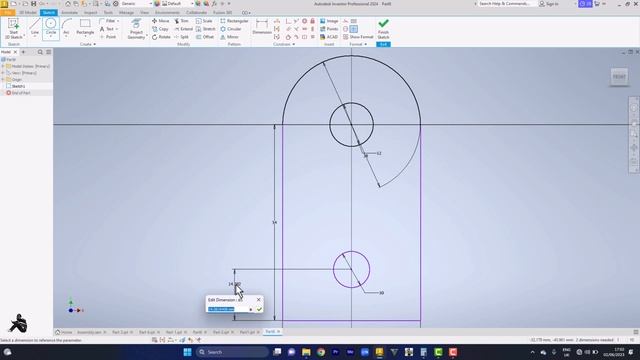Select the Line tool

tap(35, 28)
